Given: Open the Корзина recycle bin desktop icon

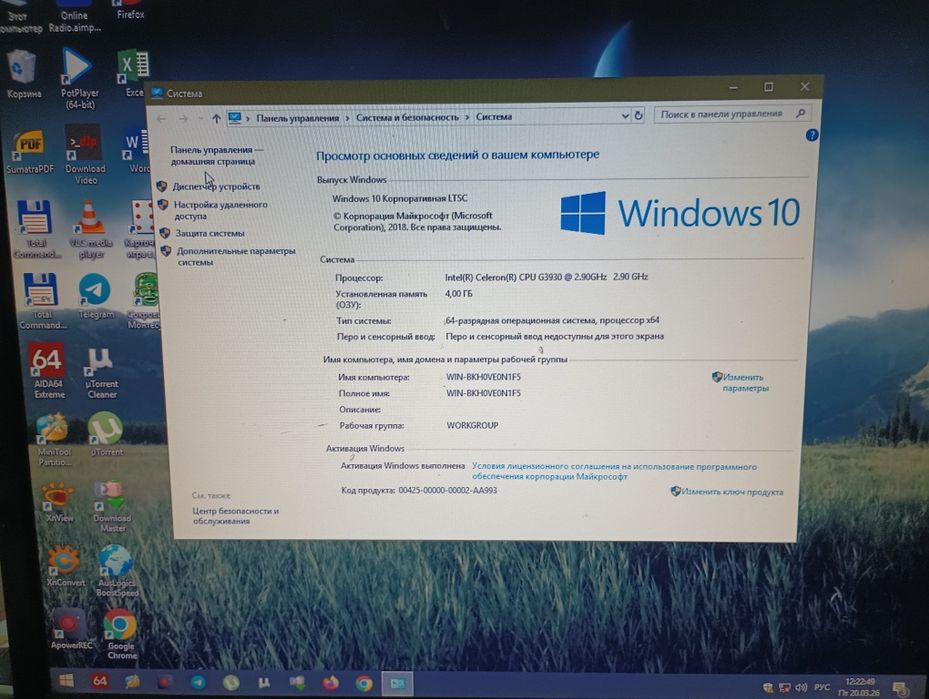Looking at the screenshot, I should (x=23, y=73).
